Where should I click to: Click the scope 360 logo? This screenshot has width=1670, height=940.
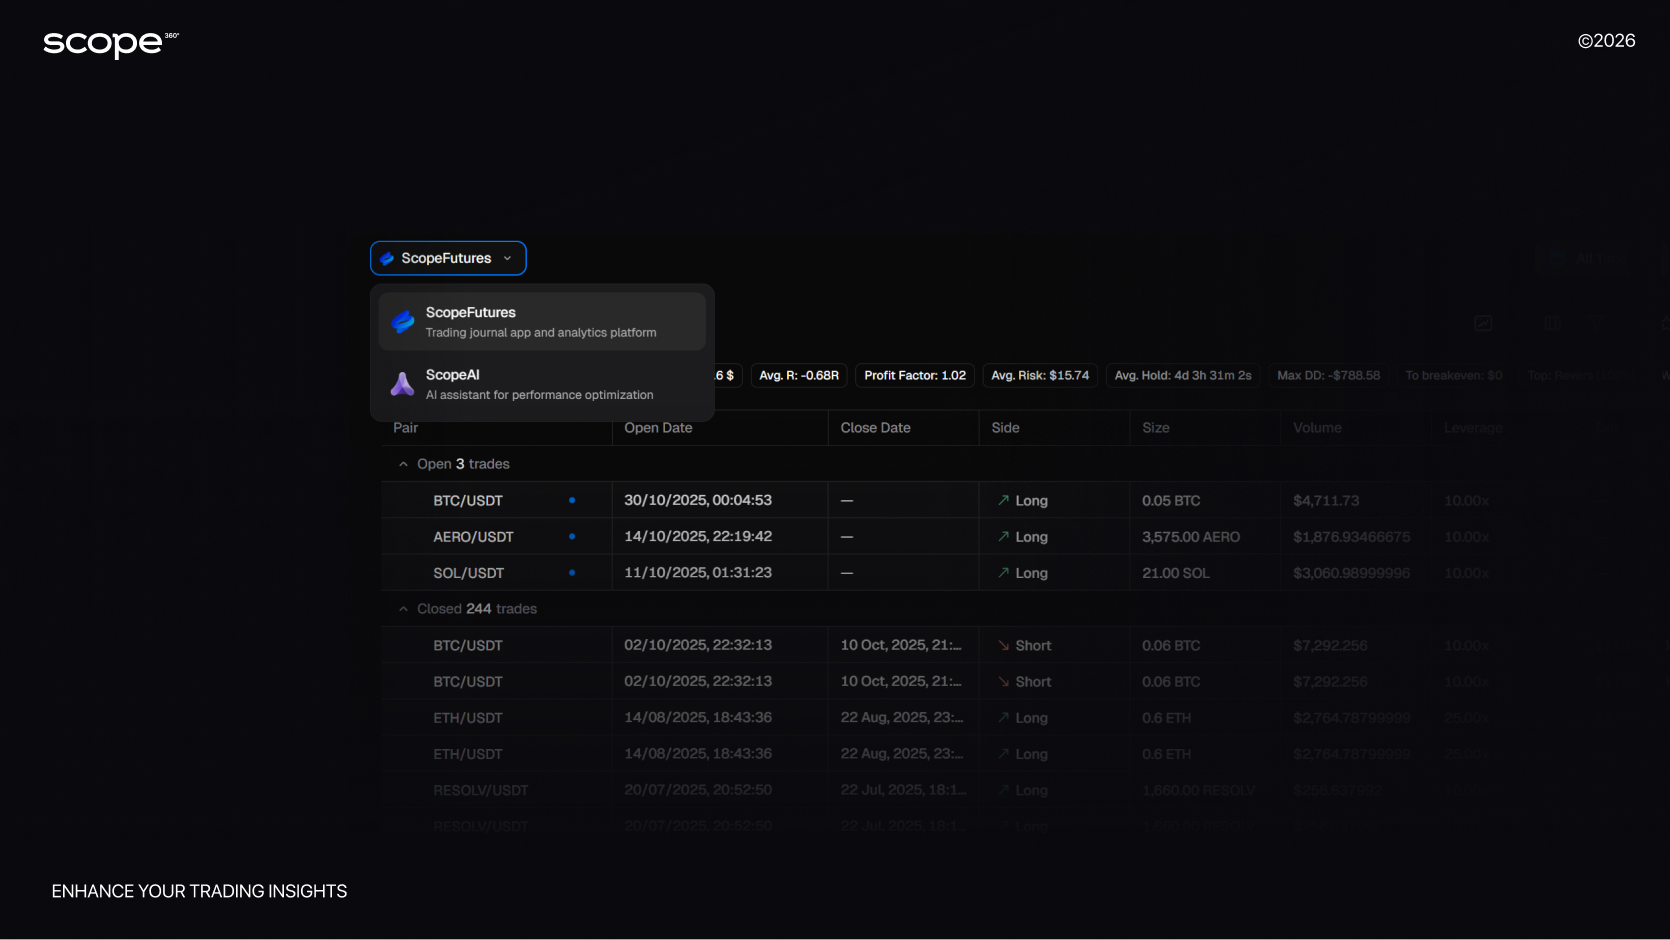110,43
